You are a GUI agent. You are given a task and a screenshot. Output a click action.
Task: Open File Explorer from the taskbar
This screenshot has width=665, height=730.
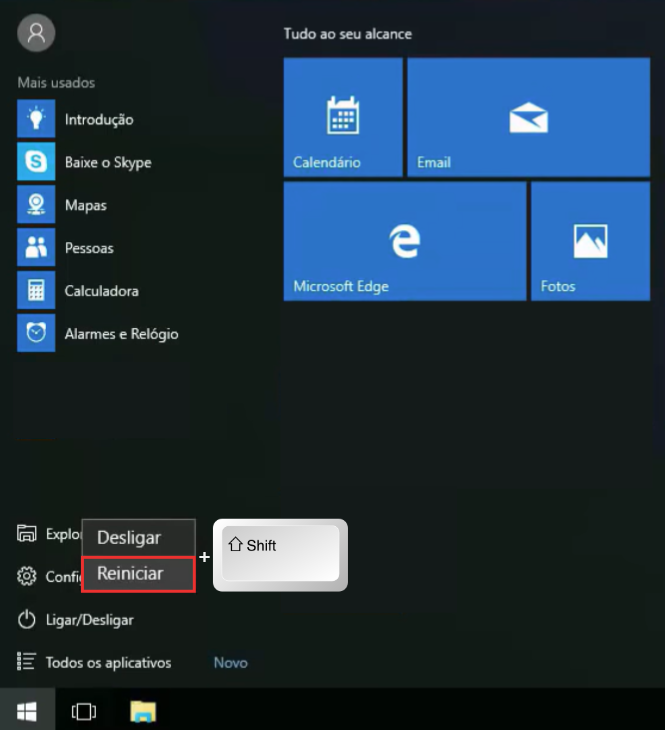[x=144, y=711]
